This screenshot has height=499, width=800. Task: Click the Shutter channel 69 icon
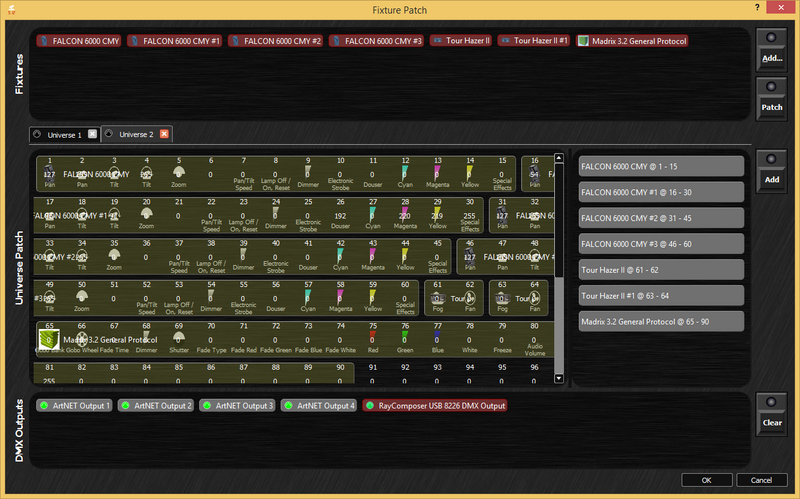pos(179,337)
